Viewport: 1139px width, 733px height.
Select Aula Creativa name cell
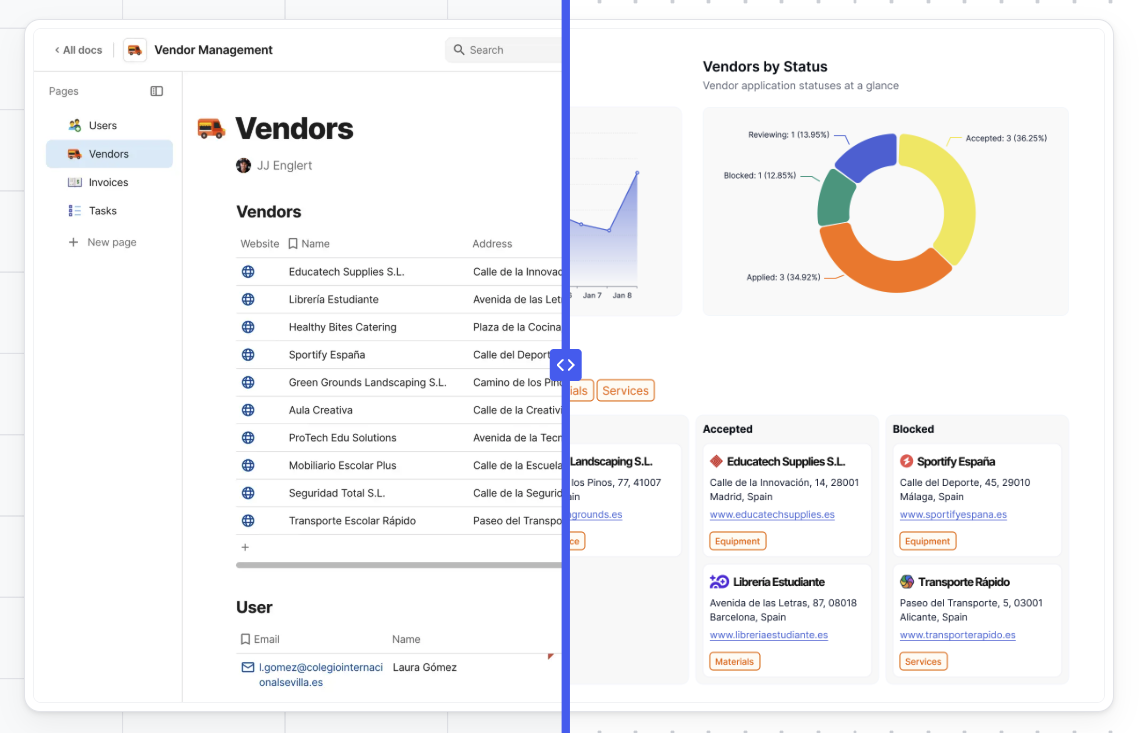(x=320, y=410)
